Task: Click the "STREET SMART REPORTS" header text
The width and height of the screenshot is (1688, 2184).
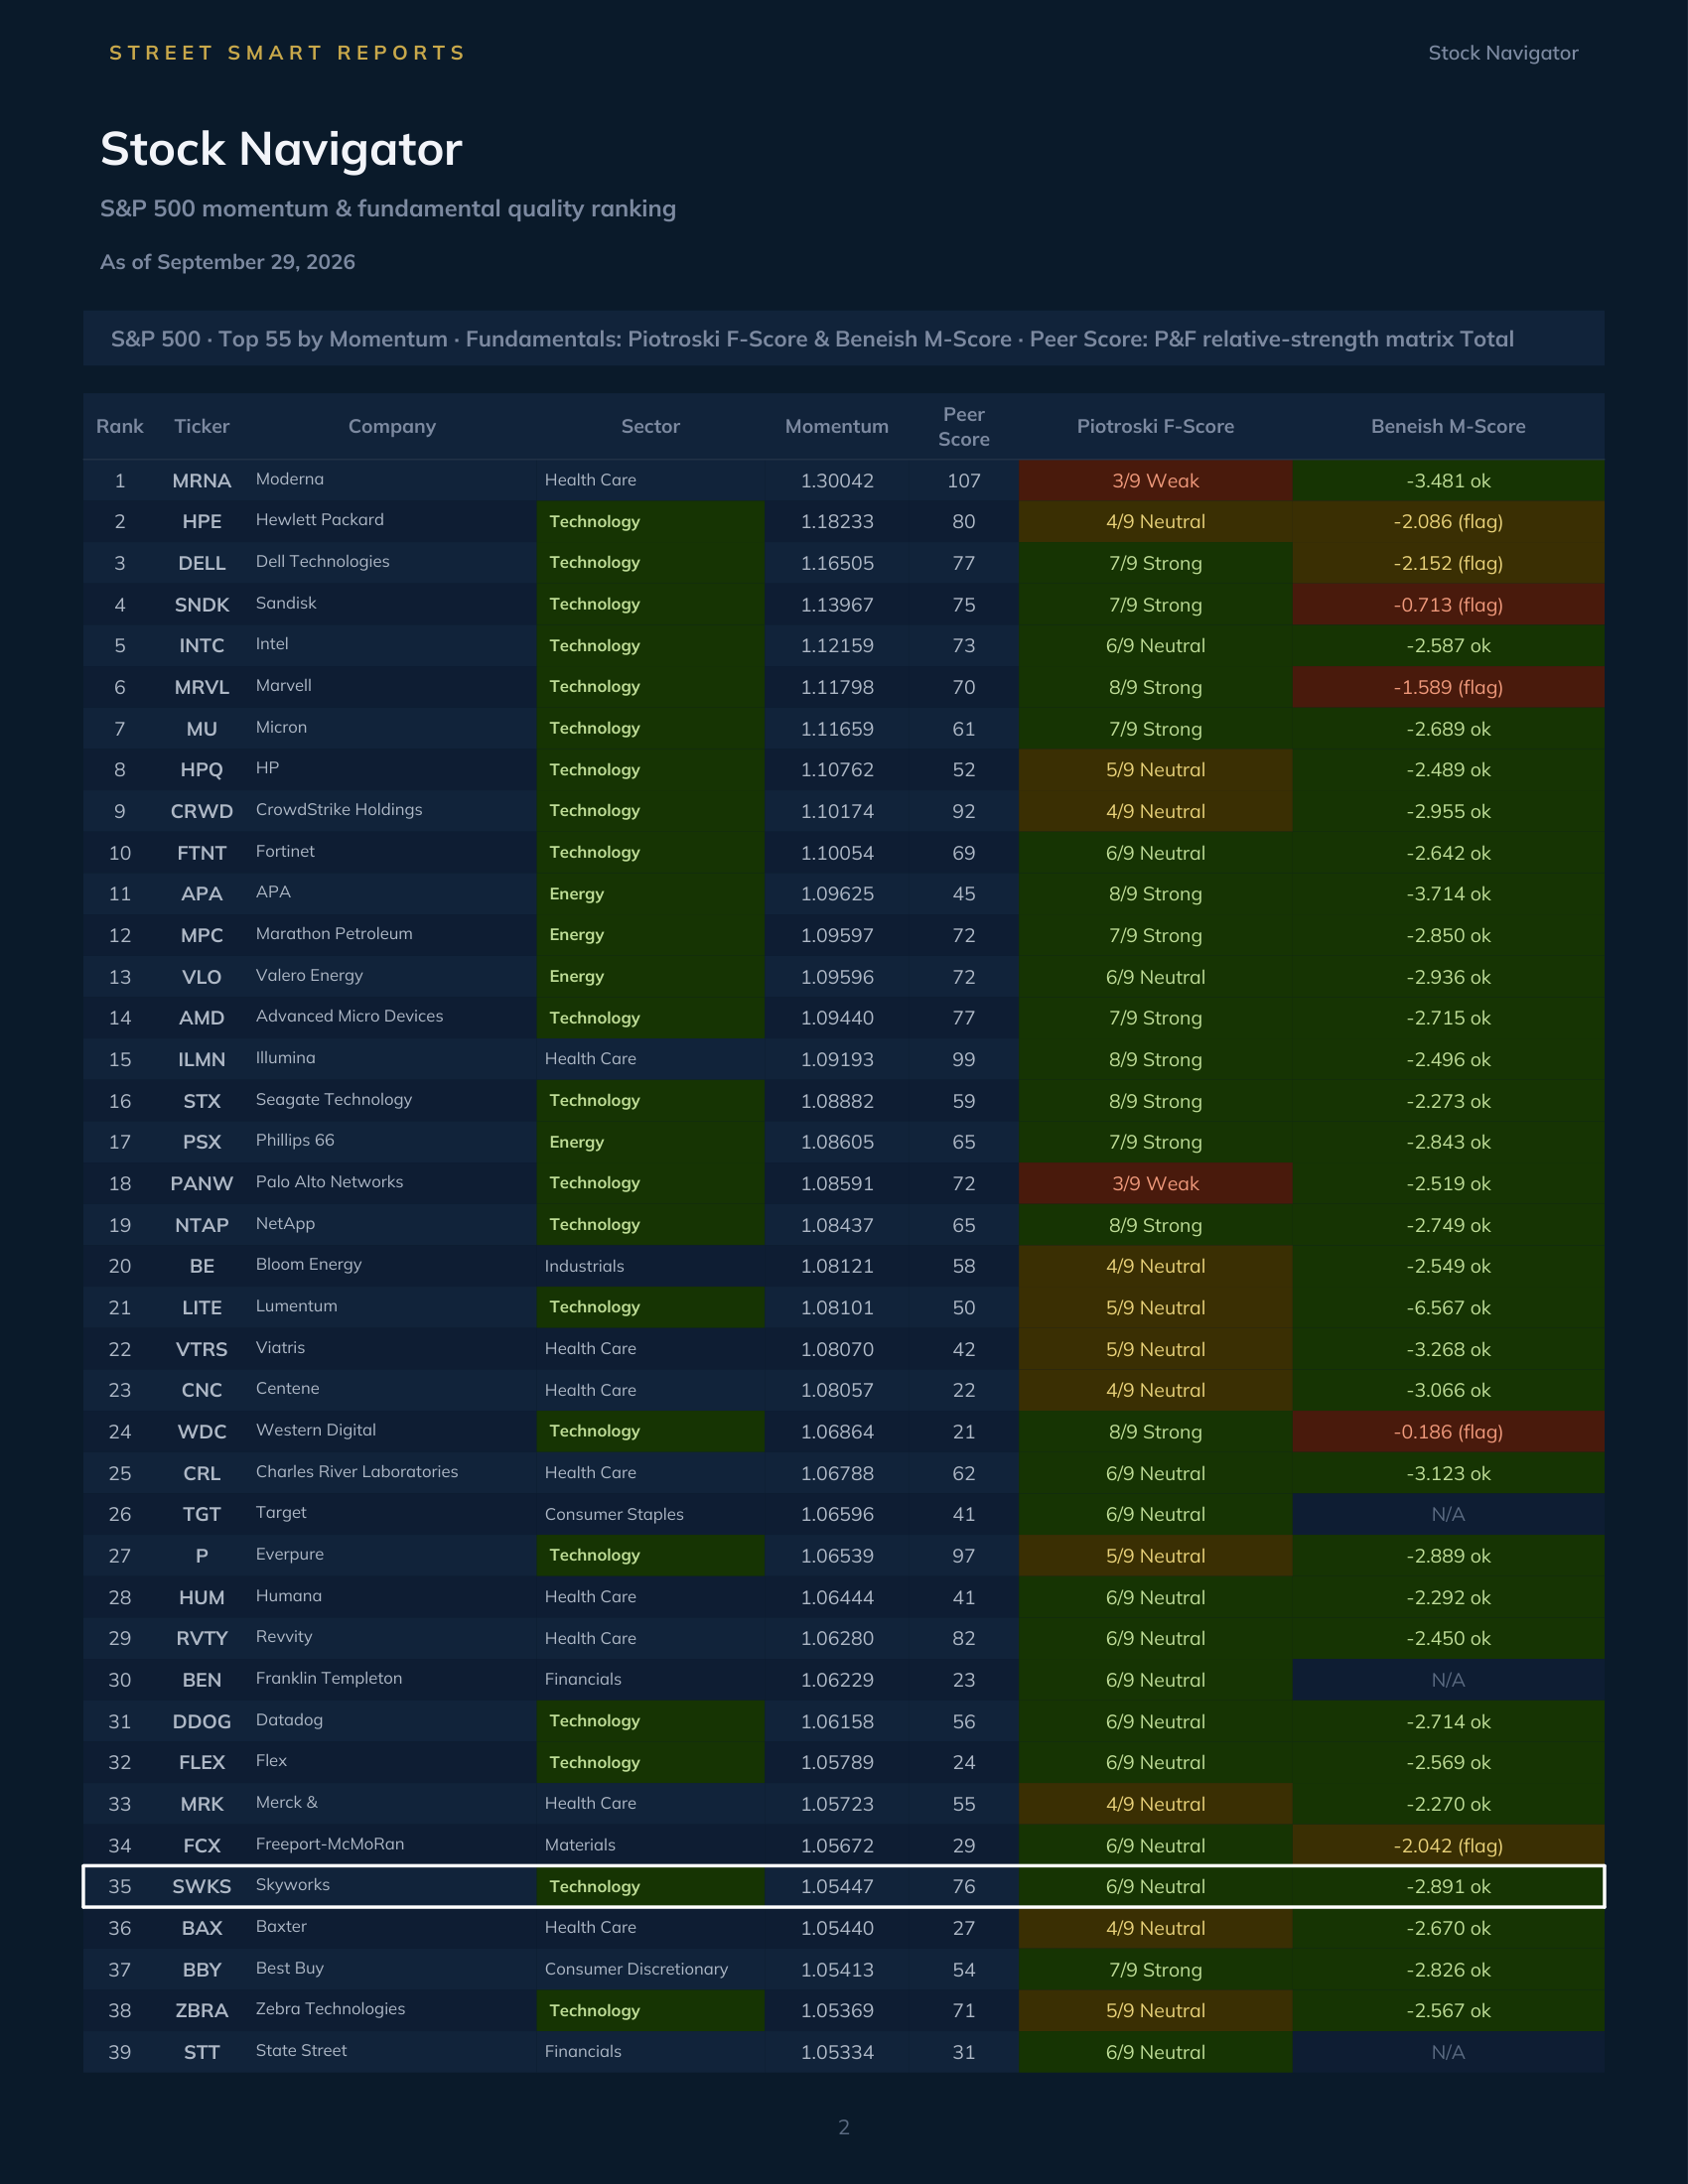Action: point(287,53)
